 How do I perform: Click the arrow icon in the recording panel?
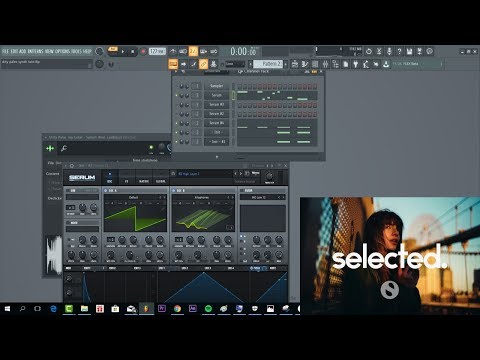coord(183,64)
